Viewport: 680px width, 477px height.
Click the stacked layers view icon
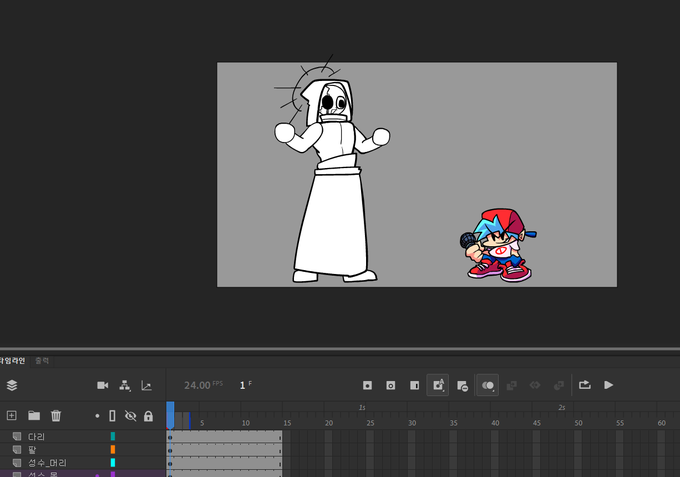(12, 385)
